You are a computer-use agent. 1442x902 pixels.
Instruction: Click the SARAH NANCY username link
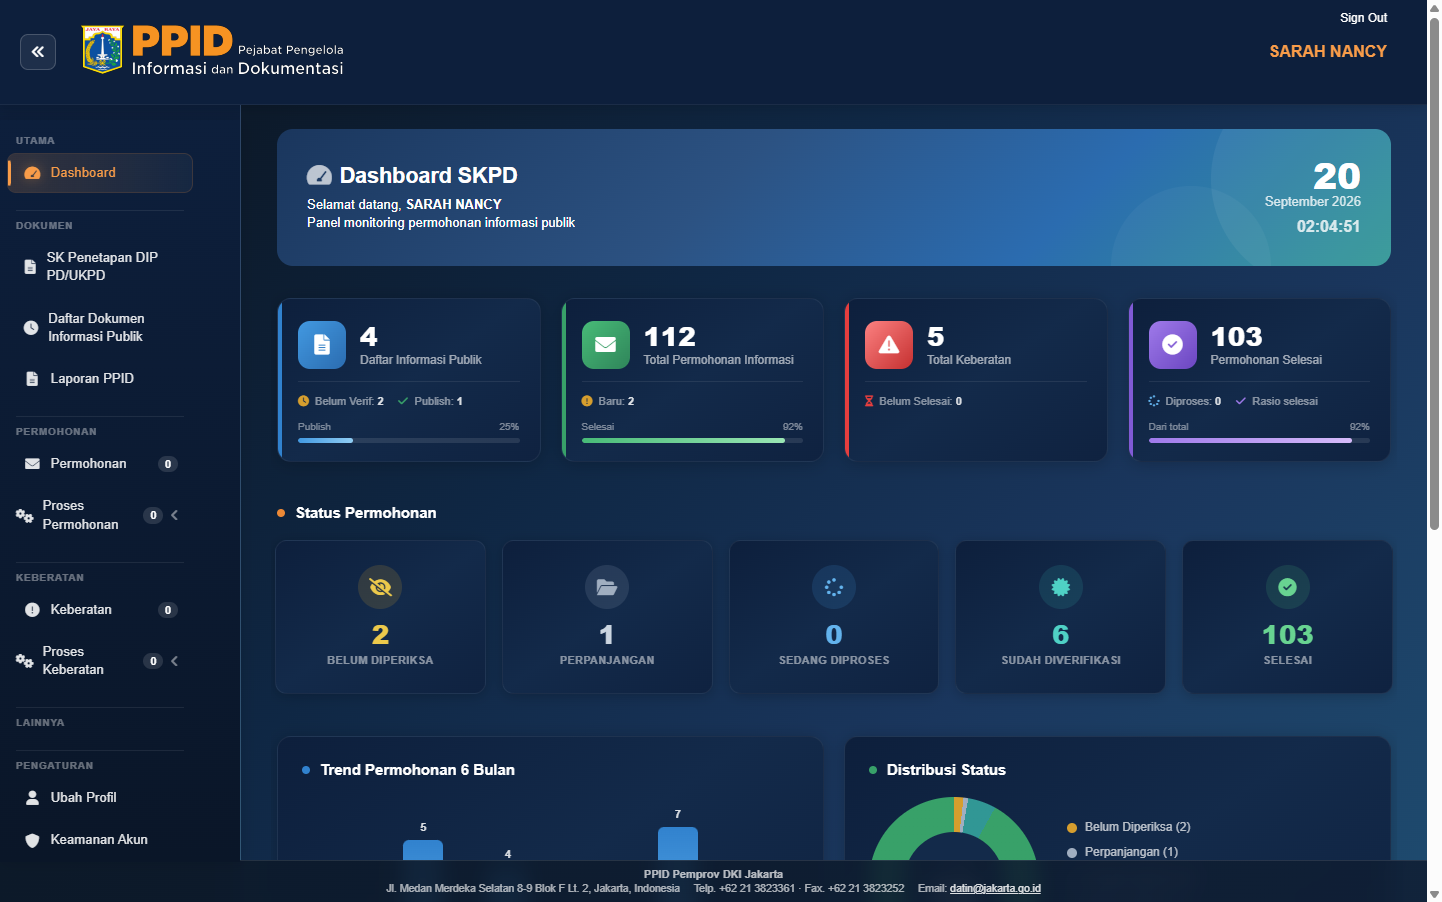(1328, 51)
